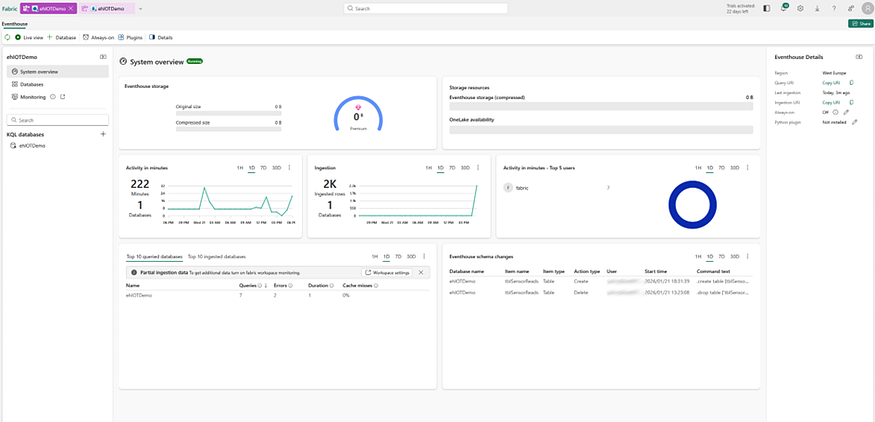Copy the Ingestion URI link

tap(831, 102)
